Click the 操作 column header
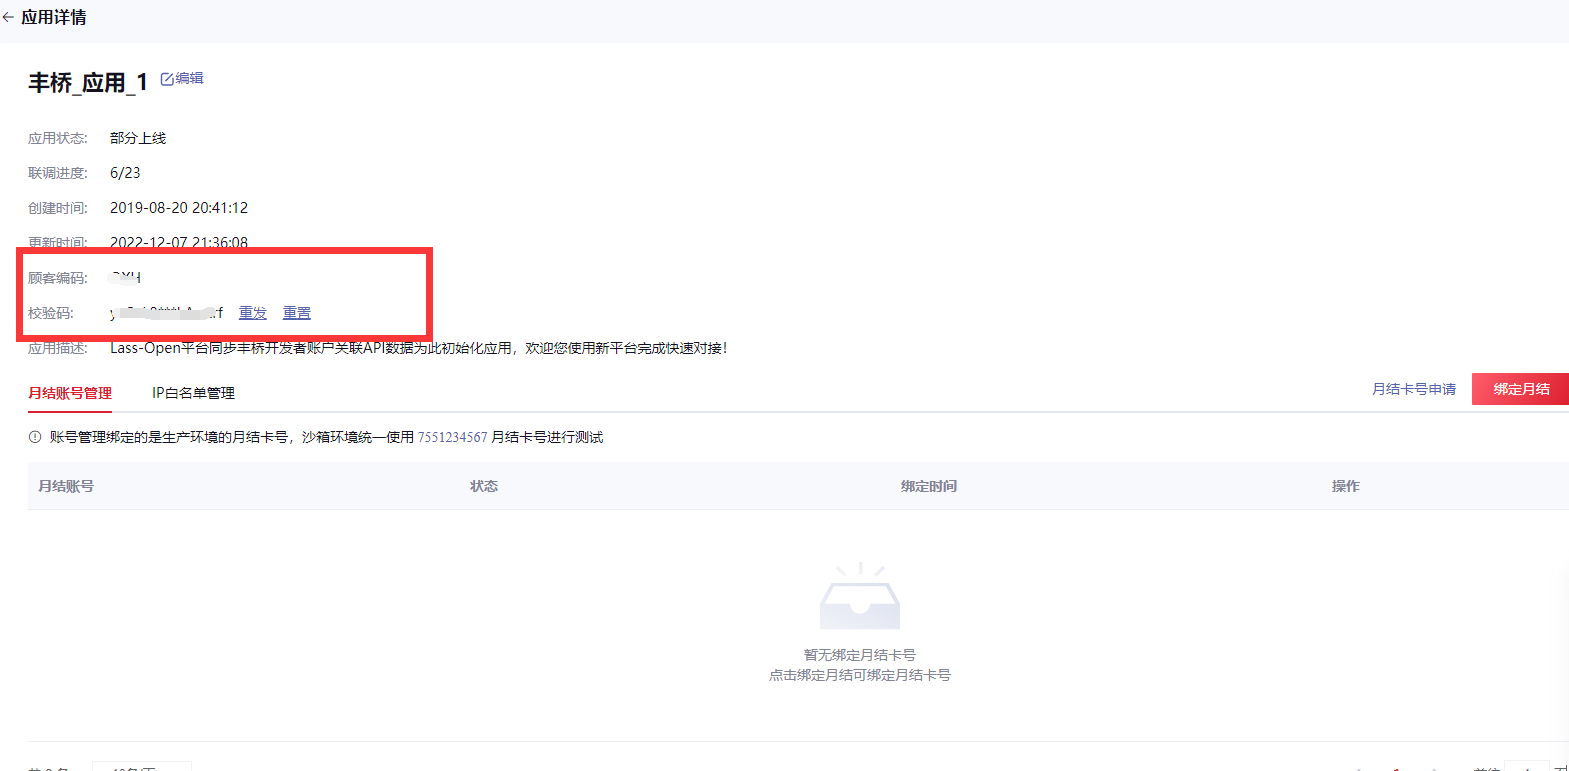This screenshot has width=1569, height=771. pos(1345,486)
